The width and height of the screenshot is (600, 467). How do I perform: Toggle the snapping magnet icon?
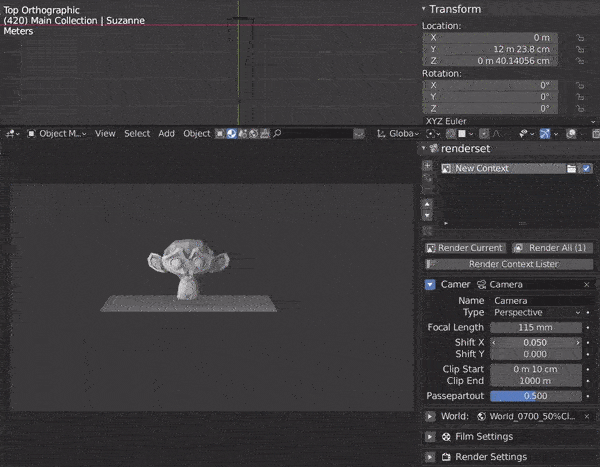451,134
